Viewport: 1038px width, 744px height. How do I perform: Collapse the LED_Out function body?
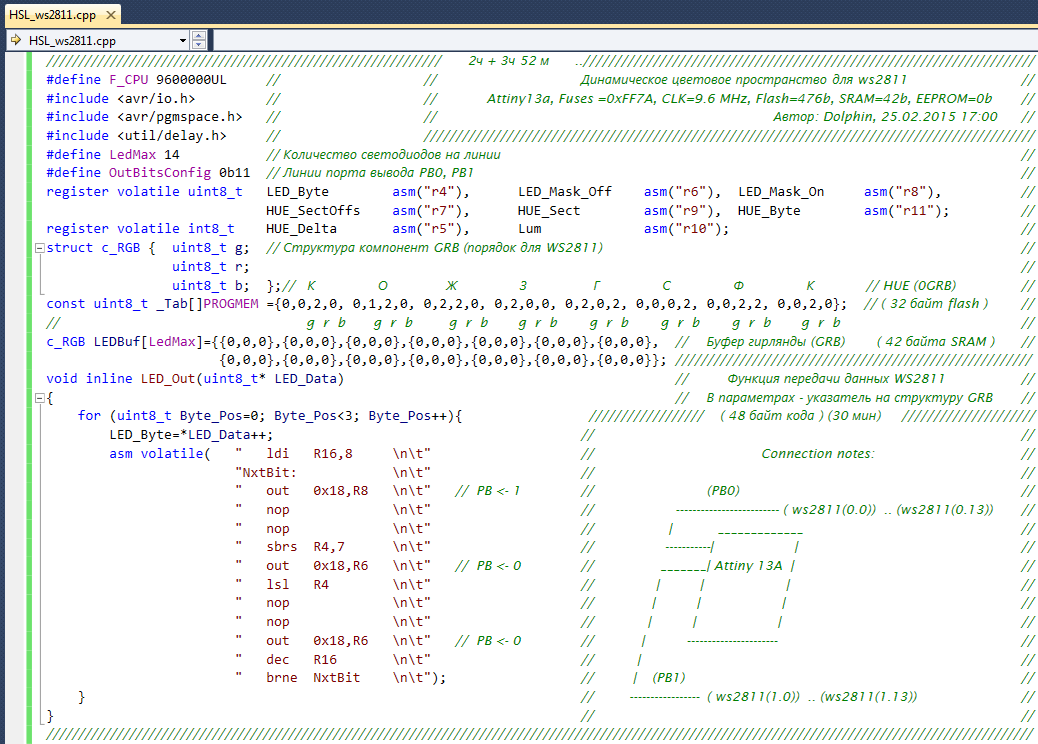tap(38, 398)
